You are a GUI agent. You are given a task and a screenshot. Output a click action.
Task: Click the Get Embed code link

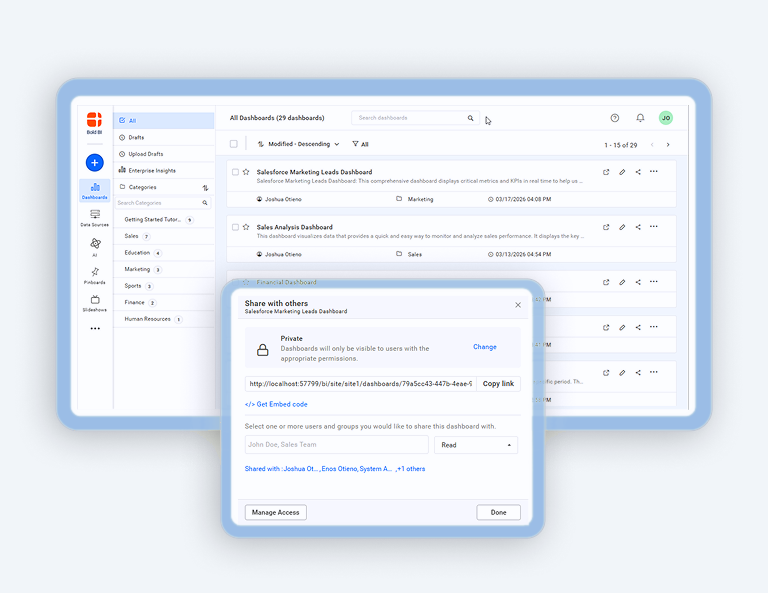(x=276, y=404)
